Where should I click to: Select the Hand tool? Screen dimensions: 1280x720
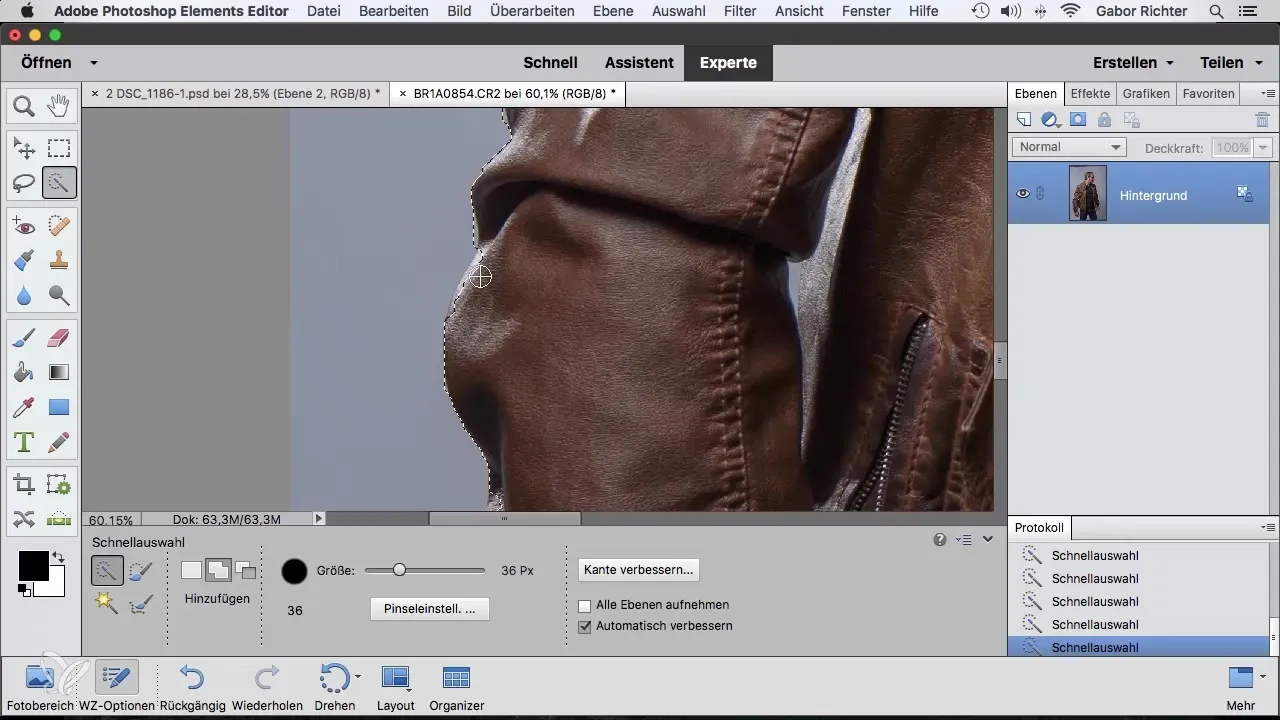point(59,105)
